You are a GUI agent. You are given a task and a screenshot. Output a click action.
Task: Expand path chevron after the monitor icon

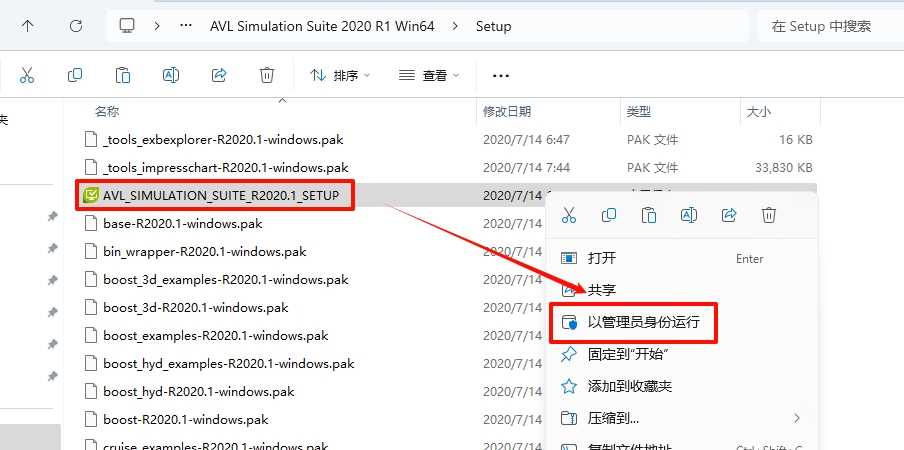point(157,26)
